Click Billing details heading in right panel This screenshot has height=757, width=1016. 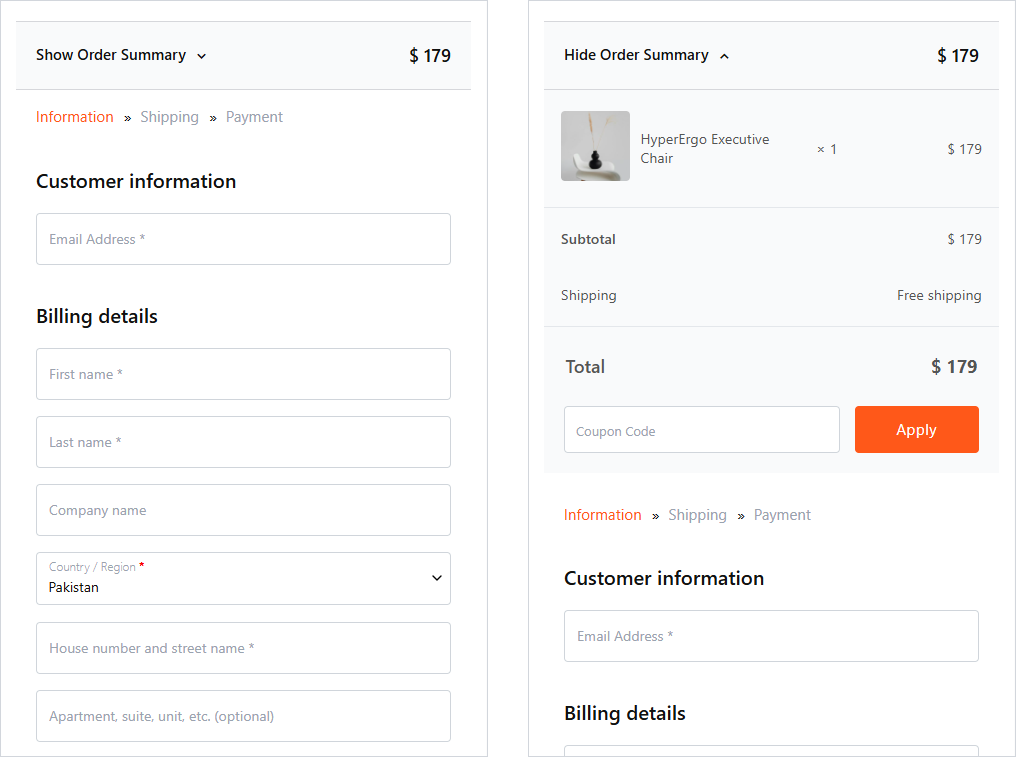pyautogui.click(x=625, y=713)
